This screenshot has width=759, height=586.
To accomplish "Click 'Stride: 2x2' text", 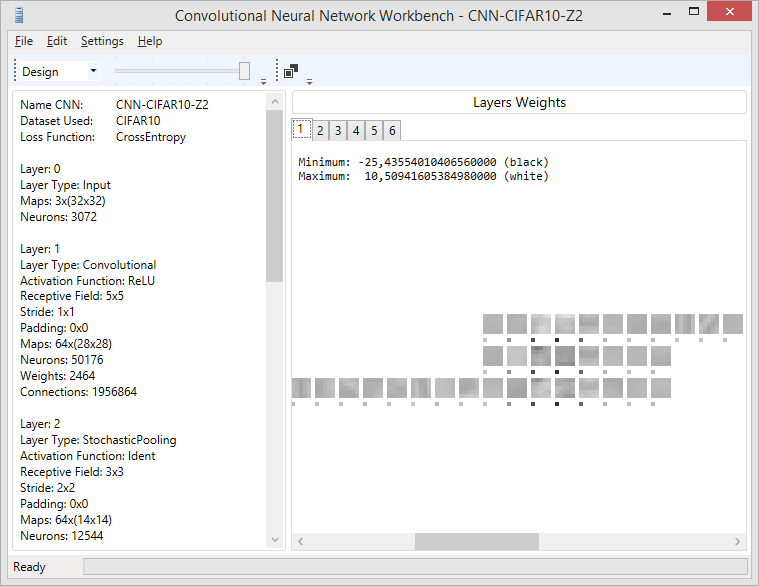I will 47,488.
